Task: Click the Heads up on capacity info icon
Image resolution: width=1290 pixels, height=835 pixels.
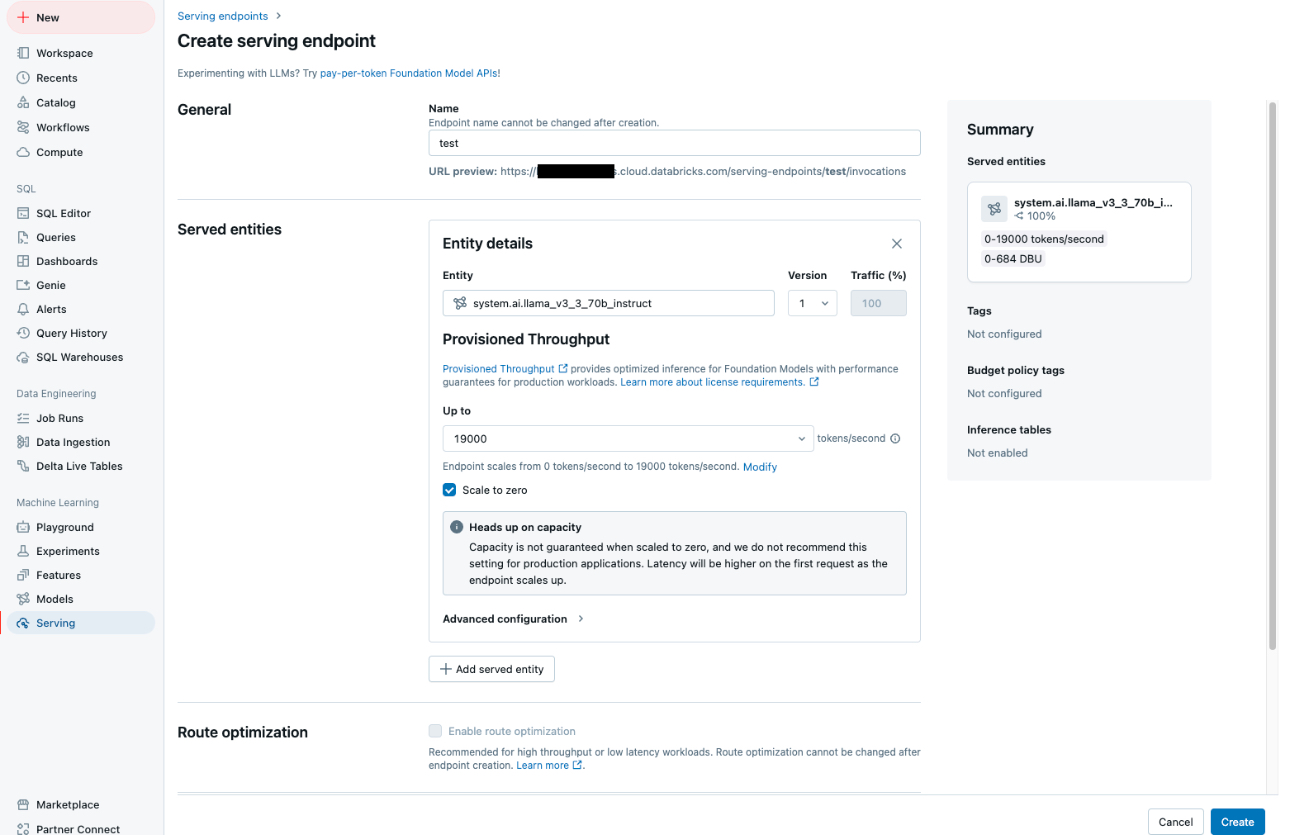Action: pos(457,527)
